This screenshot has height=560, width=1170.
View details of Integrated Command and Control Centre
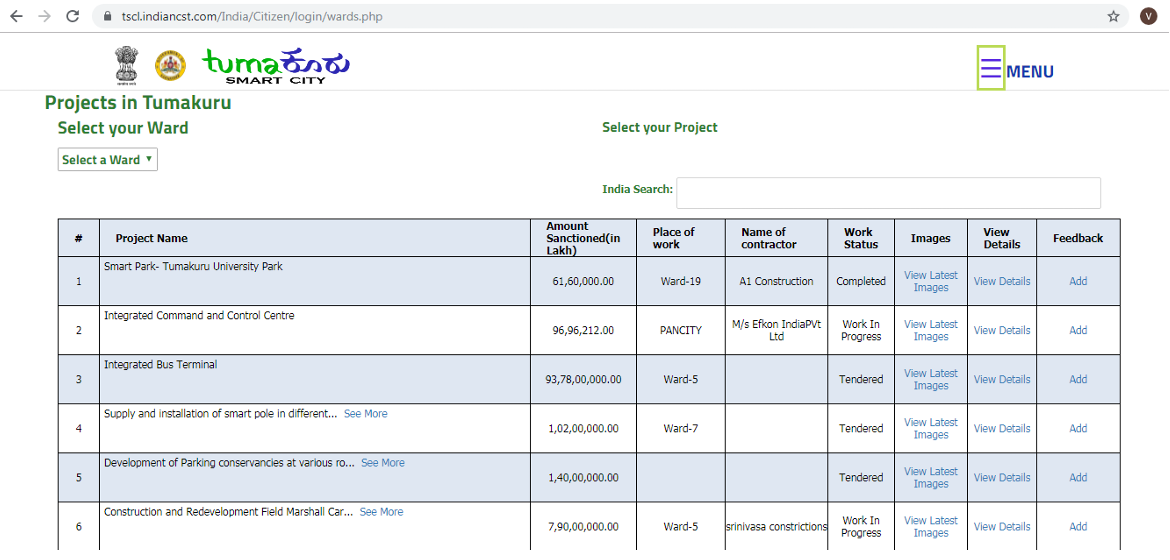pos(1001,331)
